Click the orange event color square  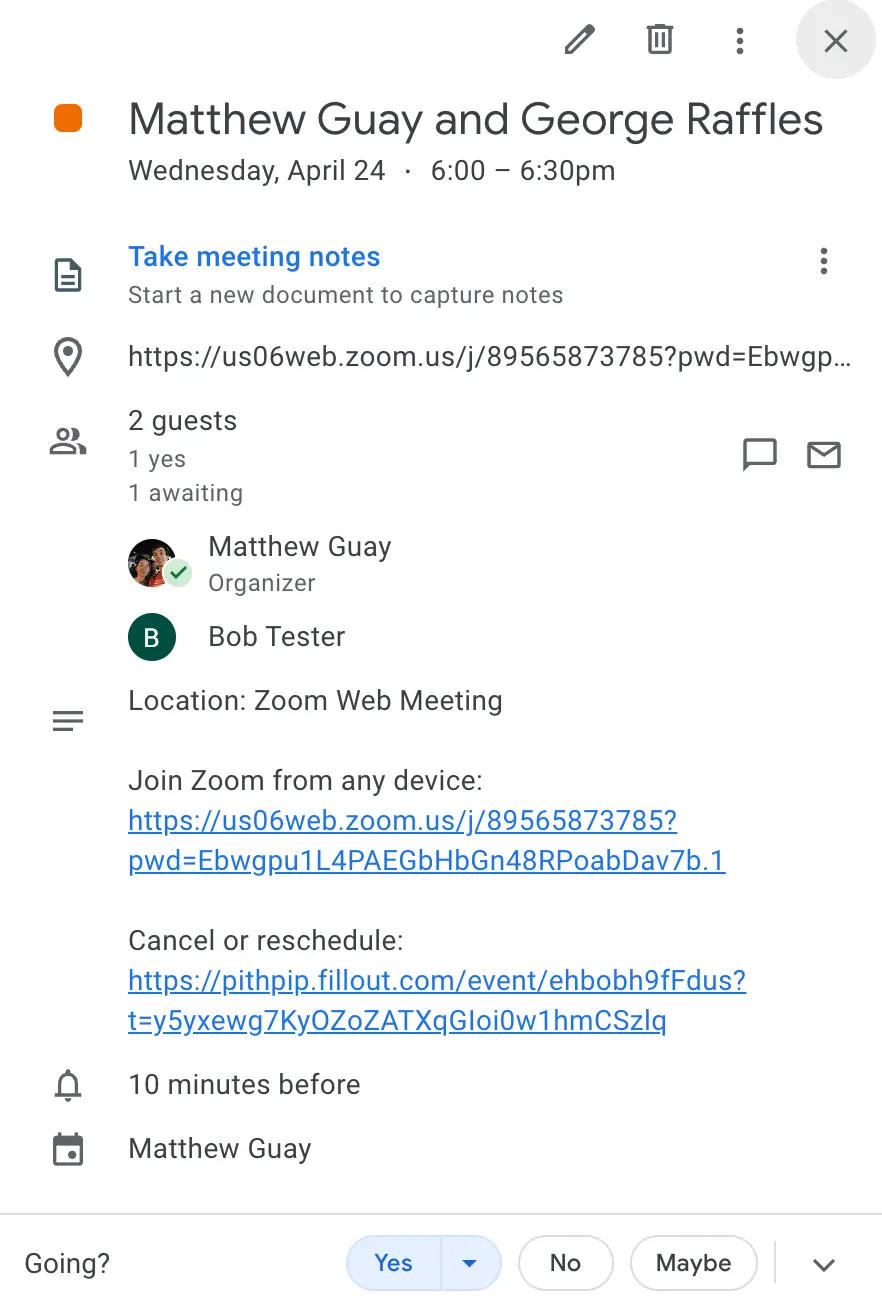coord(68,119)
